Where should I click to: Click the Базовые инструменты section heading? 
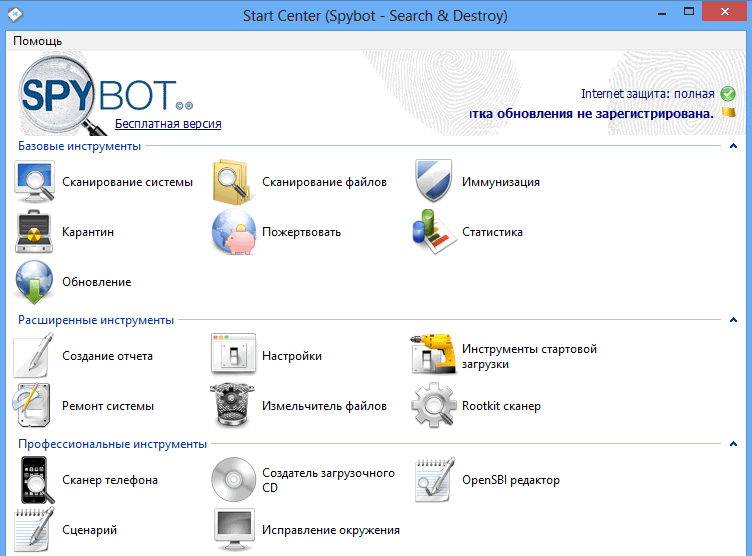tap(79, 146)
